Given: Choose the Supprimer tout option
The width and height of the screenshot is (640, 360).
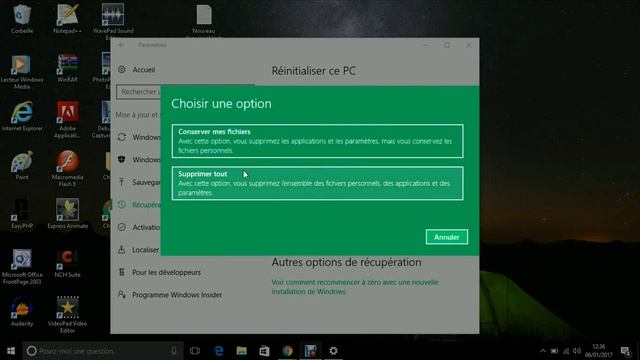Looking at the screenshot, I should point(318,183).
